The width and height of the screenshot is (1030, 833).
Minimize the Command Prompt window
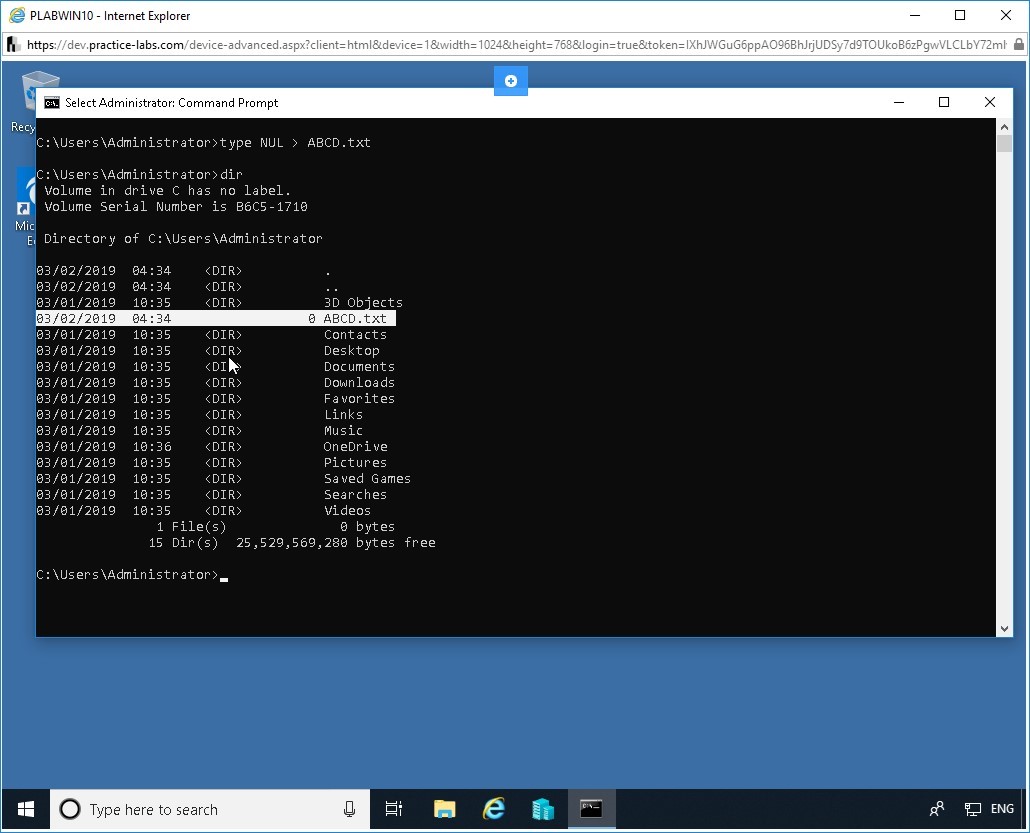point(899,102)
